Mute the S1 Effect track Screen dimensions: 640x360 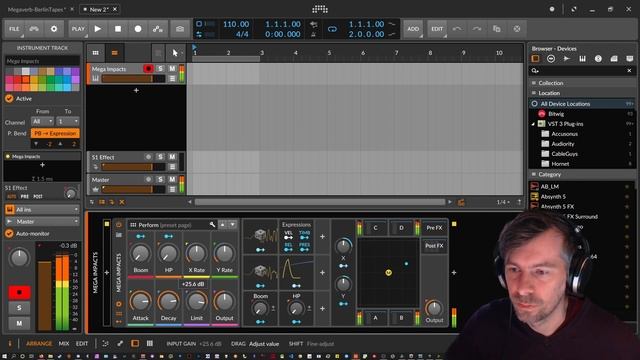point(172,157)
